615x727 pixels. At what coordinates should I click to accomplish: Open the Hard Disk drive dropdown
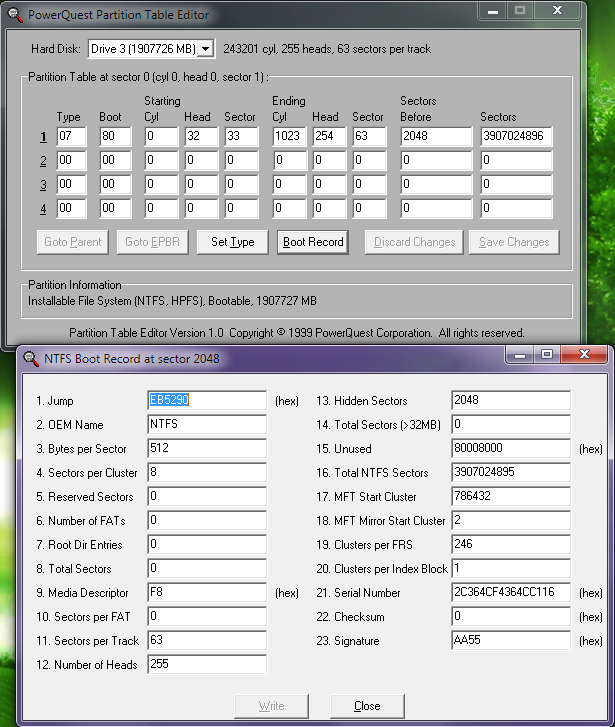[205, 49]
